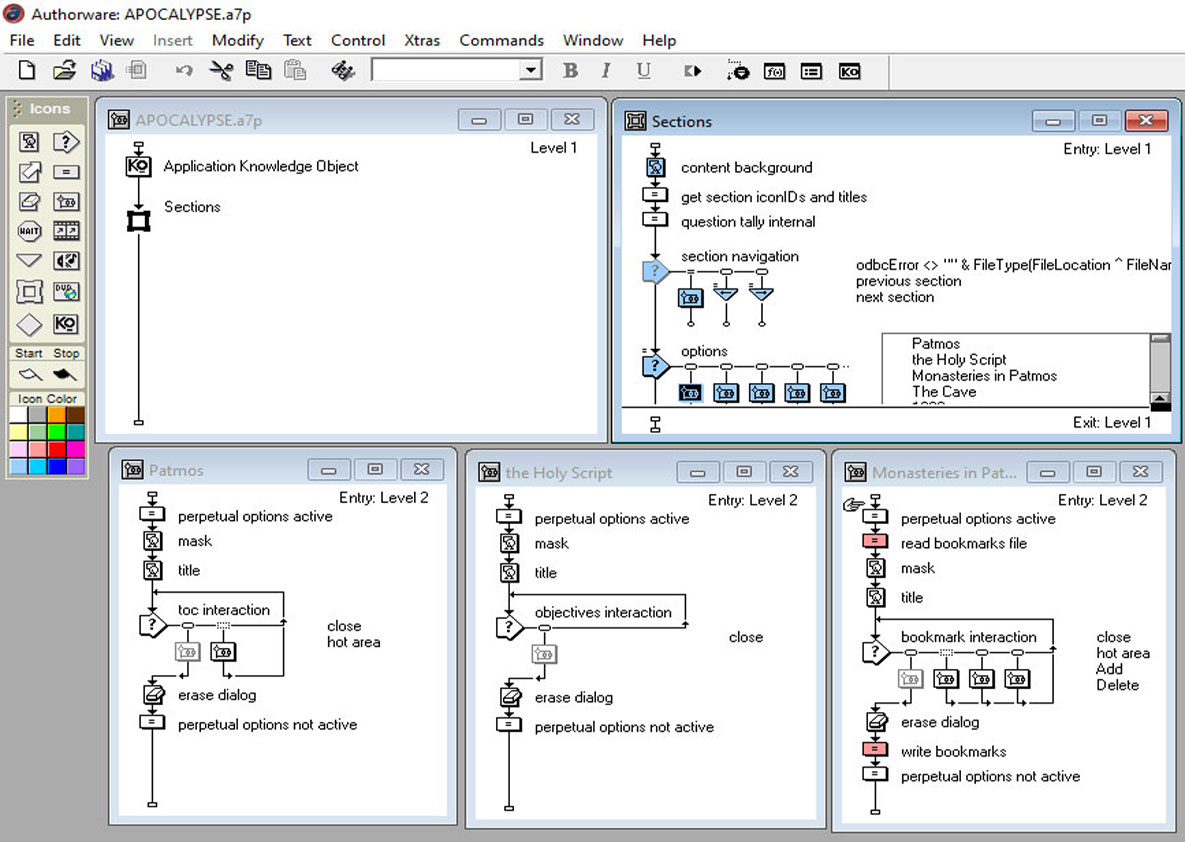Select Application Knowledge Object icon on flowline
This screenshot has width=1185, height=842.
coord(138,166)
